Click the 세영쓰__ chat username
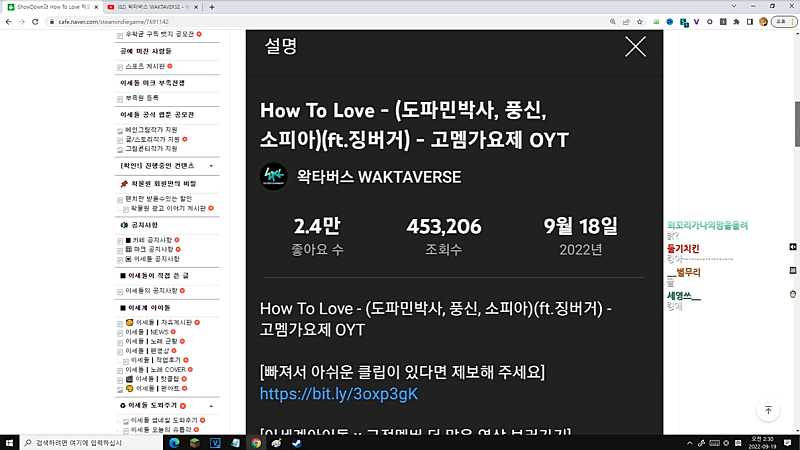 point(684,296)
